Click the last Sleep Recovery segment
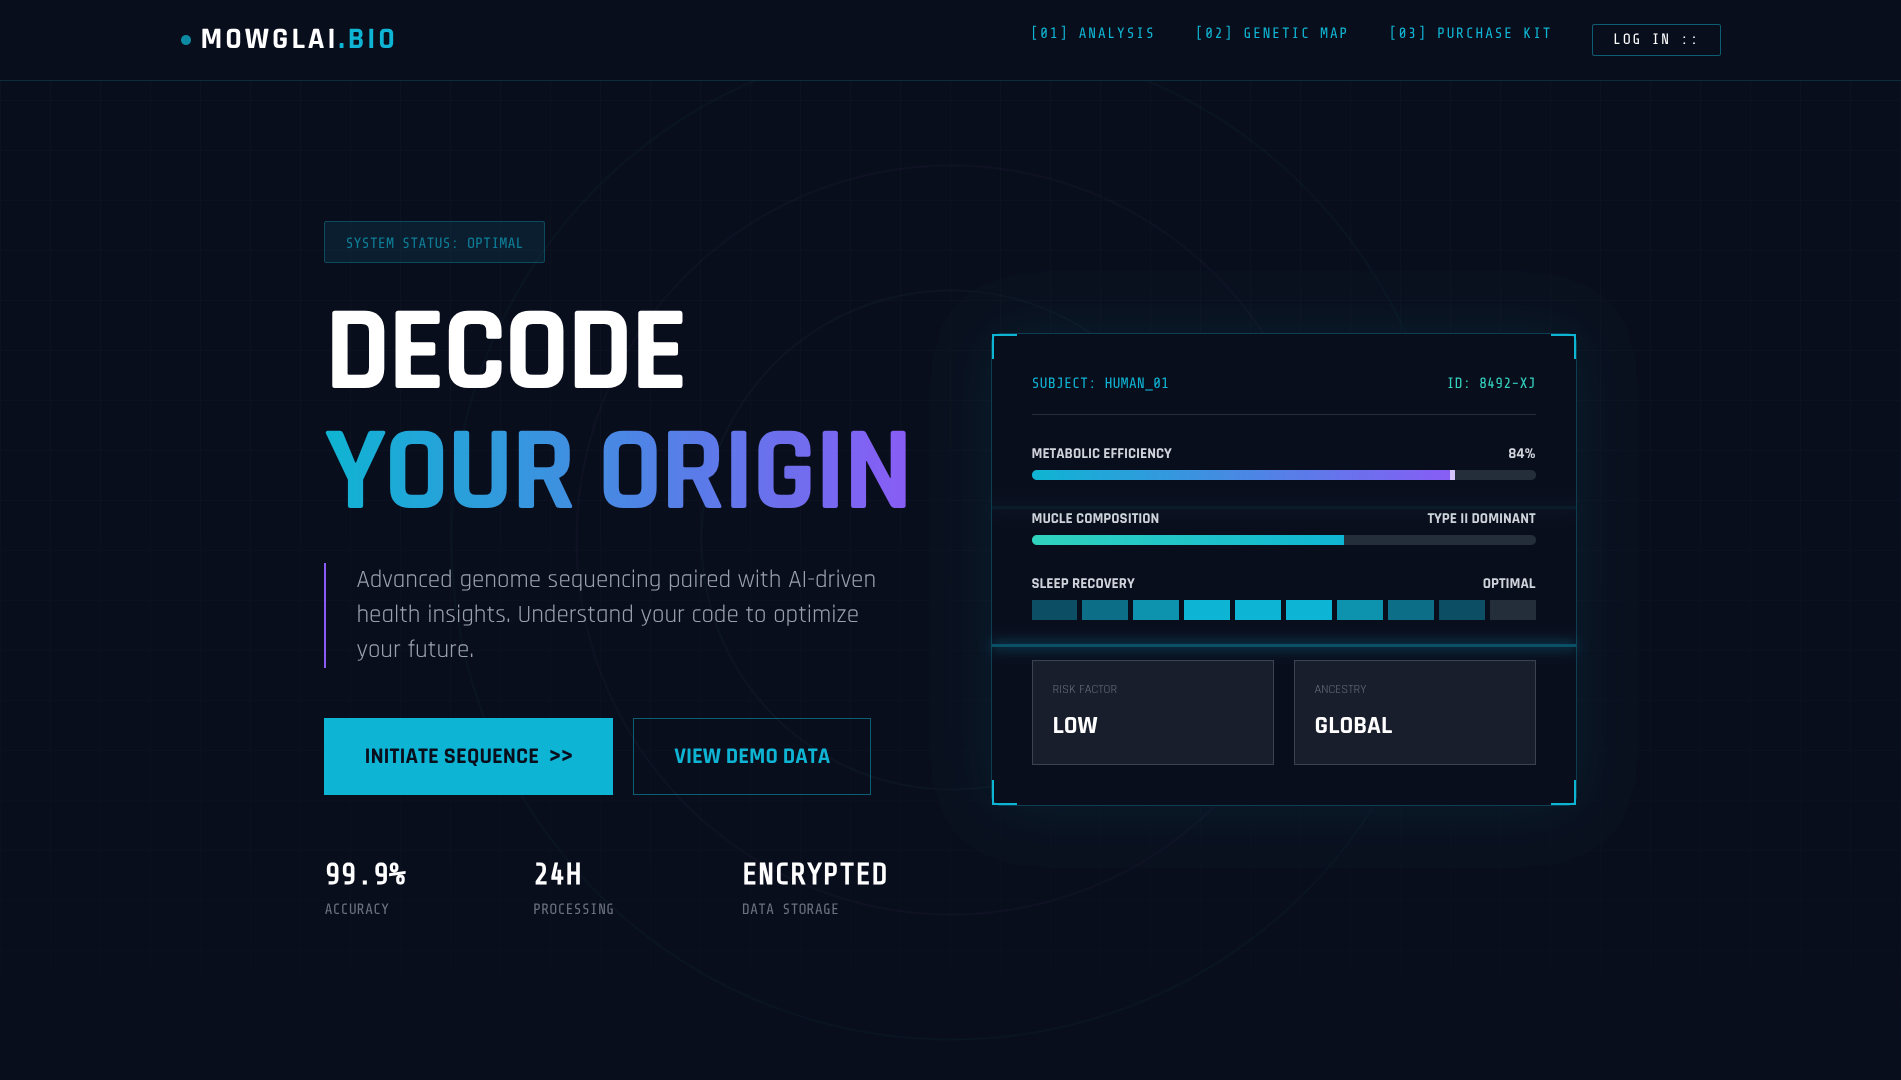 point(1512,610)
